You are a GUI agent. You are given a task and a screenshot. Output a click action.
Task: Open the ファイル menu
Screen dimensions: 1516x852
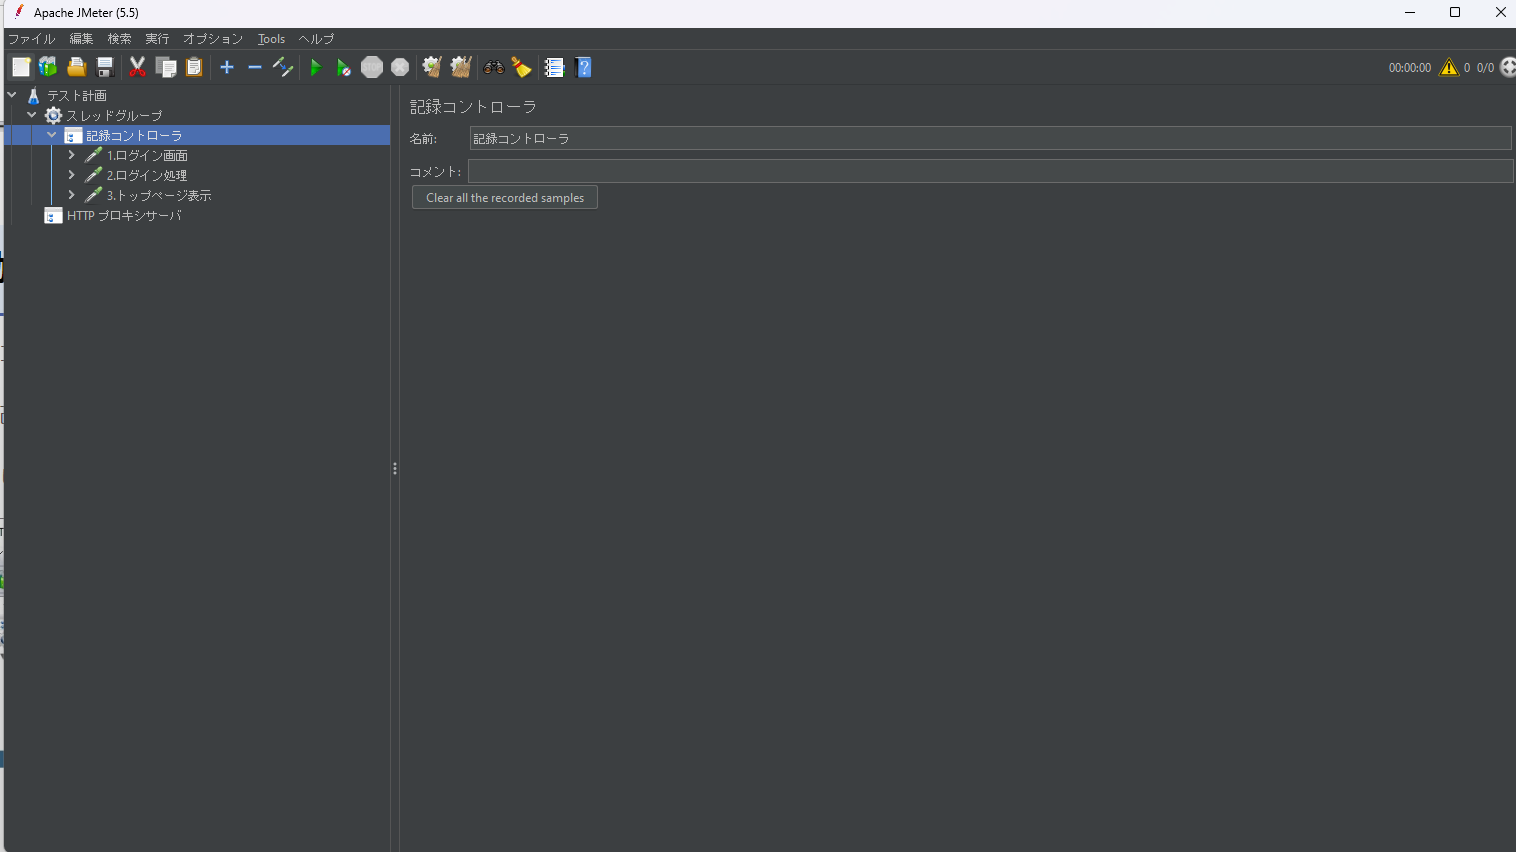32,39
